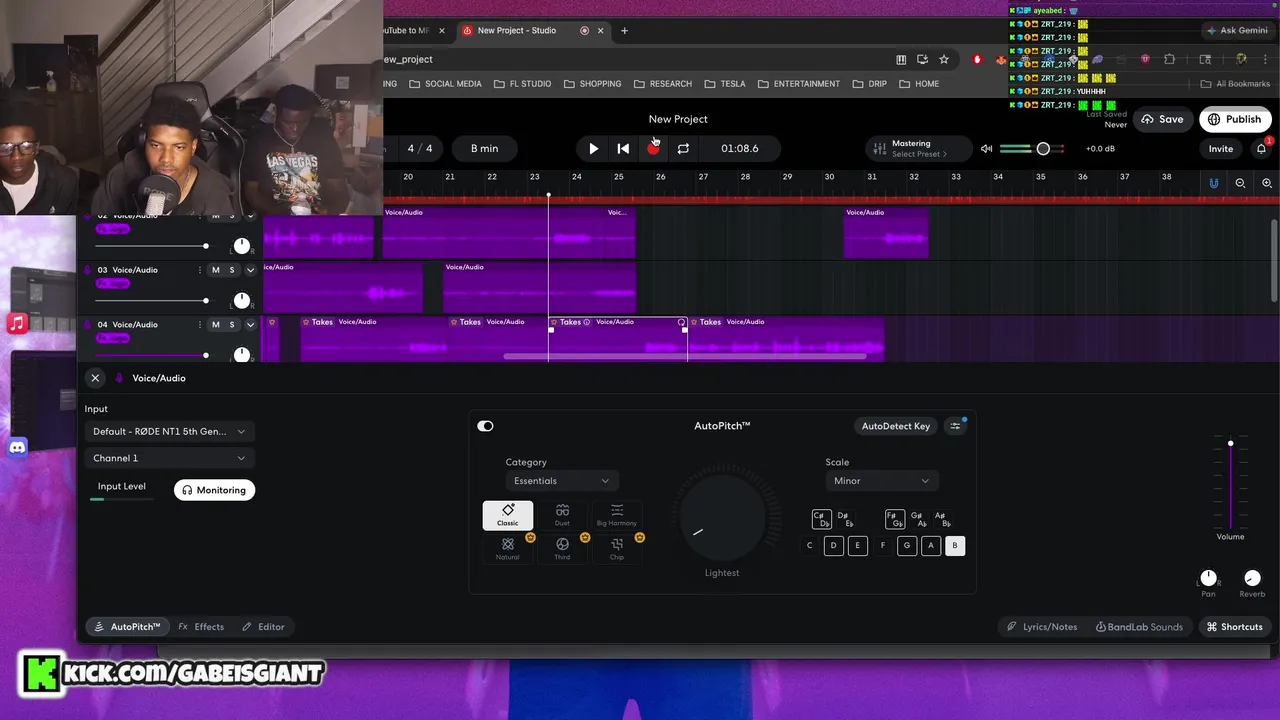
Task: Open the Scale Minor dropdown
Action: click(x=882, y=481)
